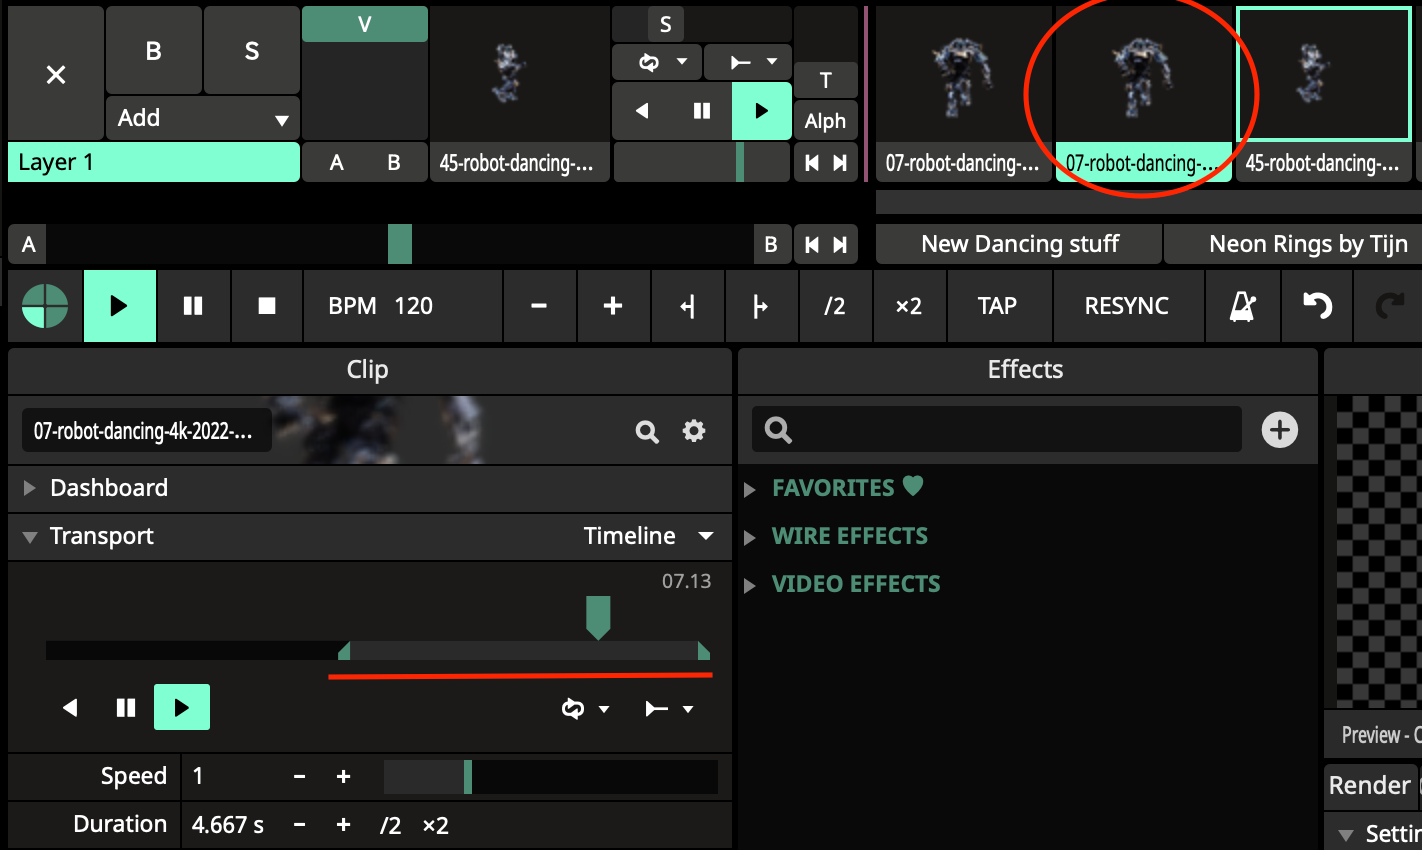
Task: Click the clip Speed slider
Action: [x=550, y=777]
